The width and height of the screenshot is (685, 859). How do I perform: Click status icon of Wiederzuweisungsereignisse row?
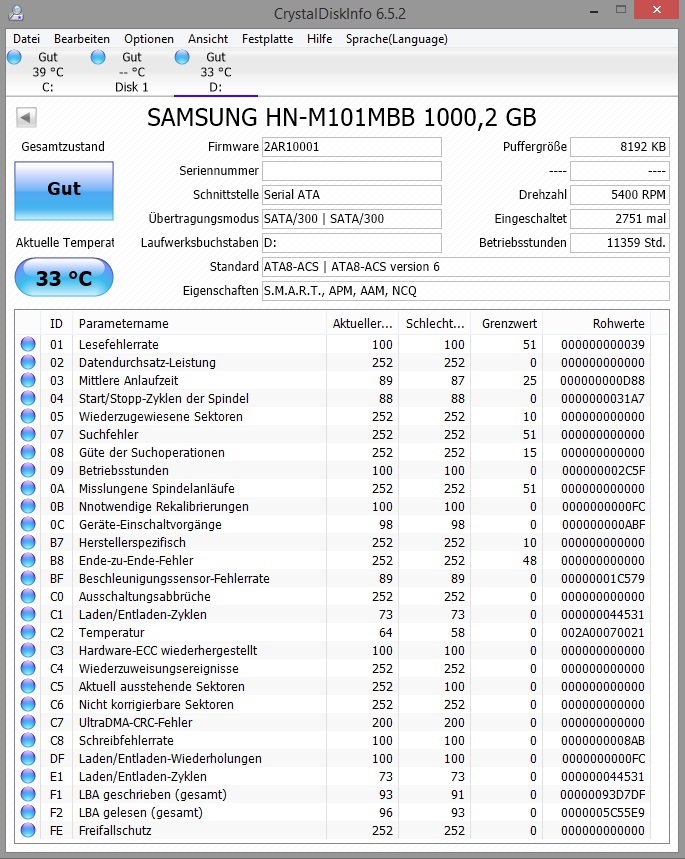pyautogui.click(x=28, y=668)
